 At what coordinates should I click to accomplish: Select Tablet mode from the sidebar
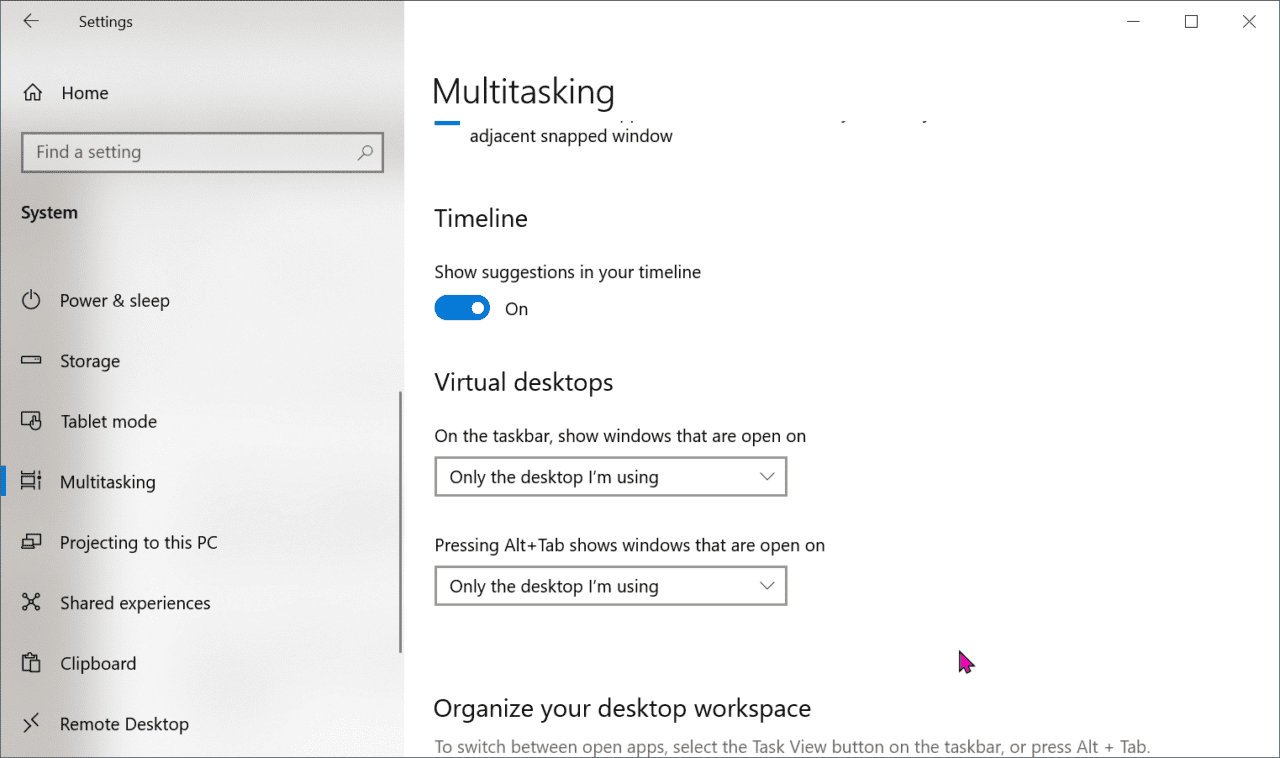(31, 421)
